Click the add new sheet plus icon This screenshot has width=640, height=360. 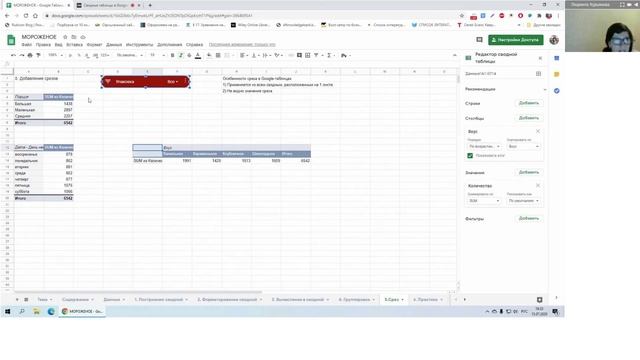pyautogui.click(x=17, y=300)
